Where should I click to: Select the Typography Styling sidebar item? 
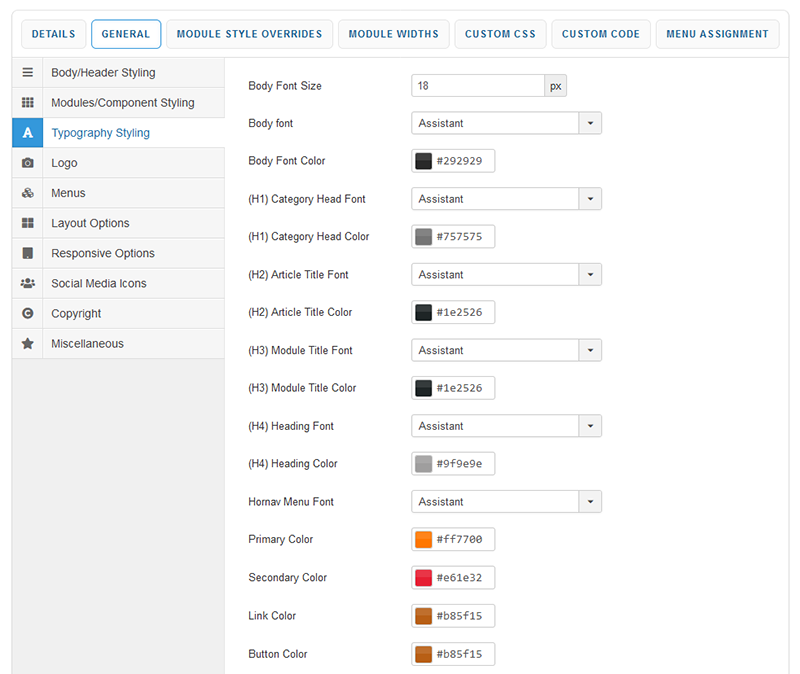tap(100, 133)
